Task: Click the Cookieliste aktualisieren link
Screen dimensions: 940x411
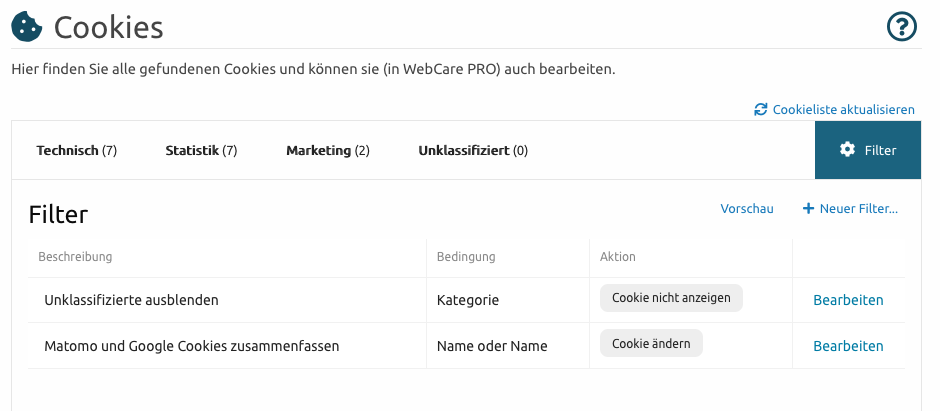Action: (843, 110)
